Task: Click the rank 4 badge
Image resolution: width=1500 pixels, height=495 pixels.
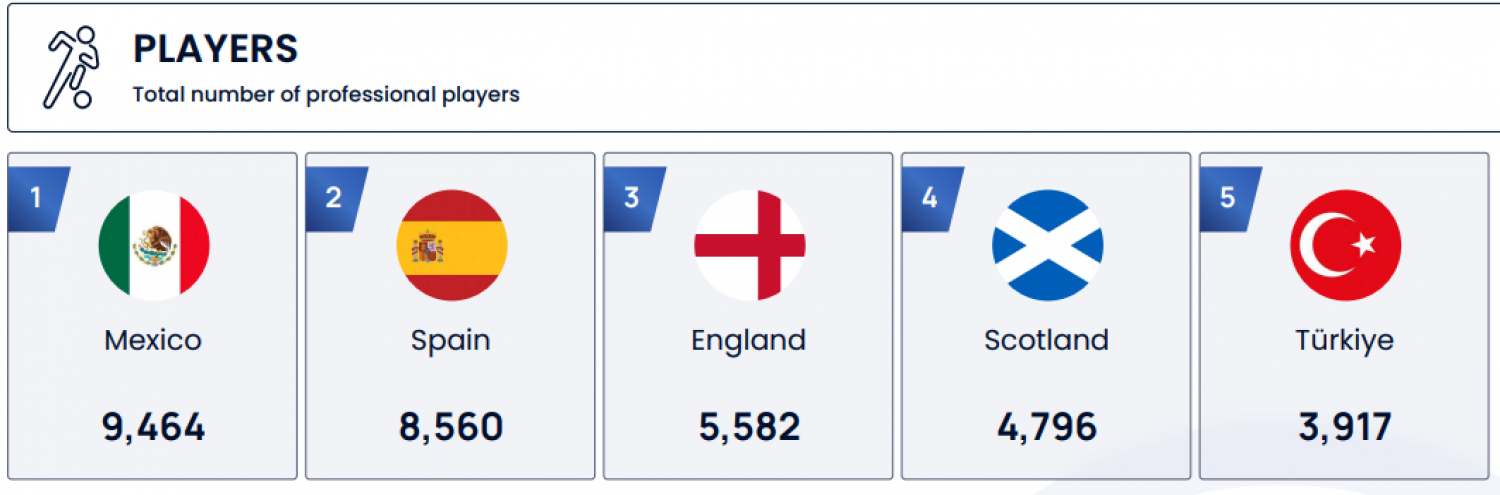Action: tap(932, 199)
